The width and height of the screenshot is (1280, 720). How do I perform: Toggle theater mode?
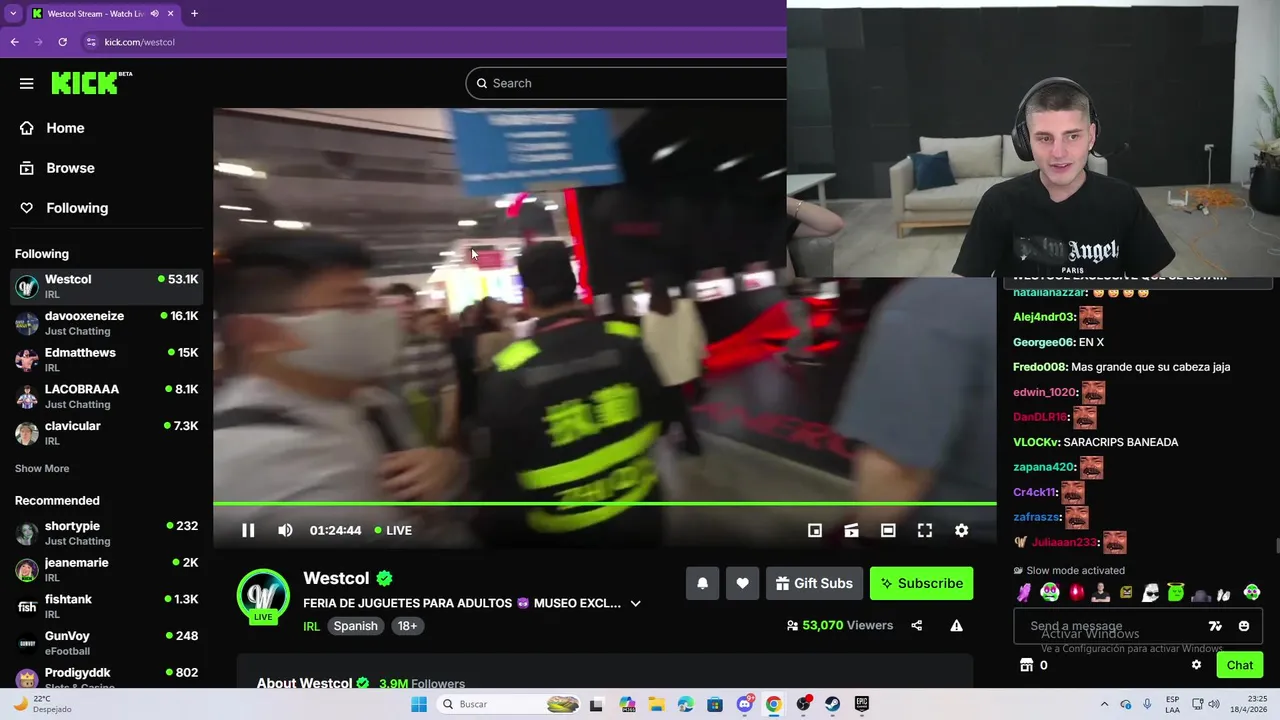(x=888, y=530)
